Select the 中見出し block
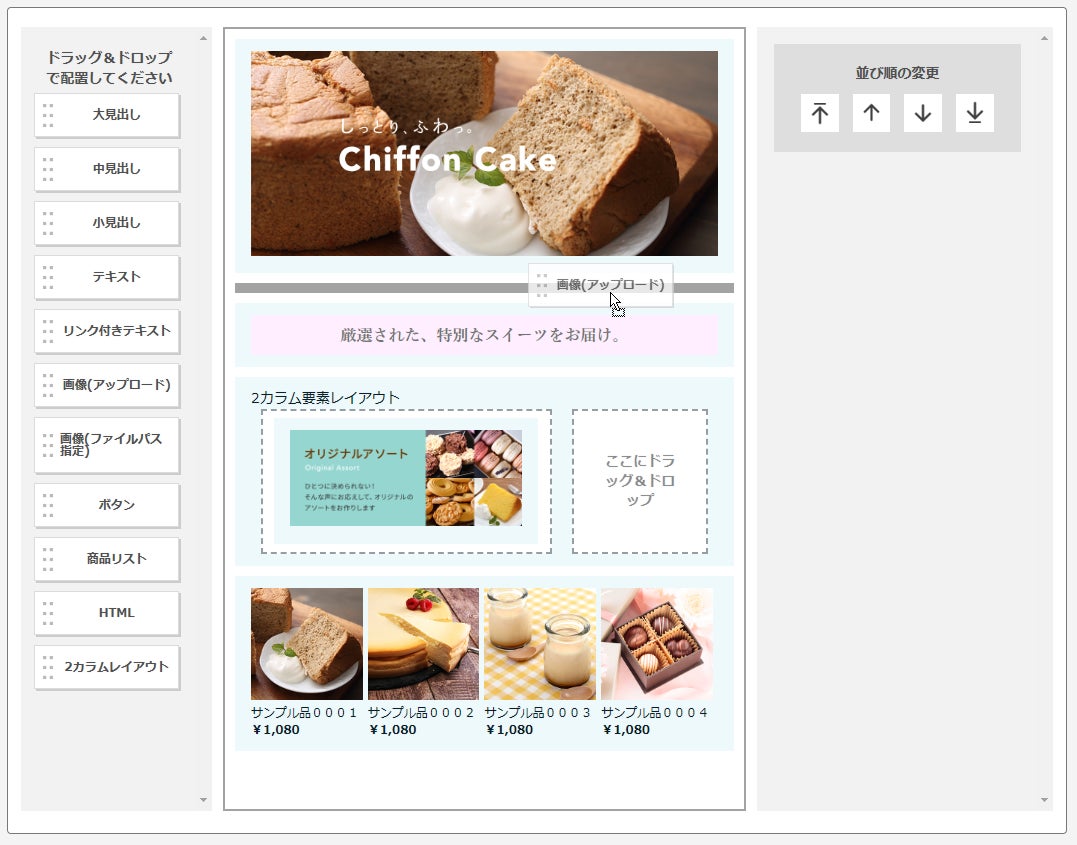 (x=107, y=169)
